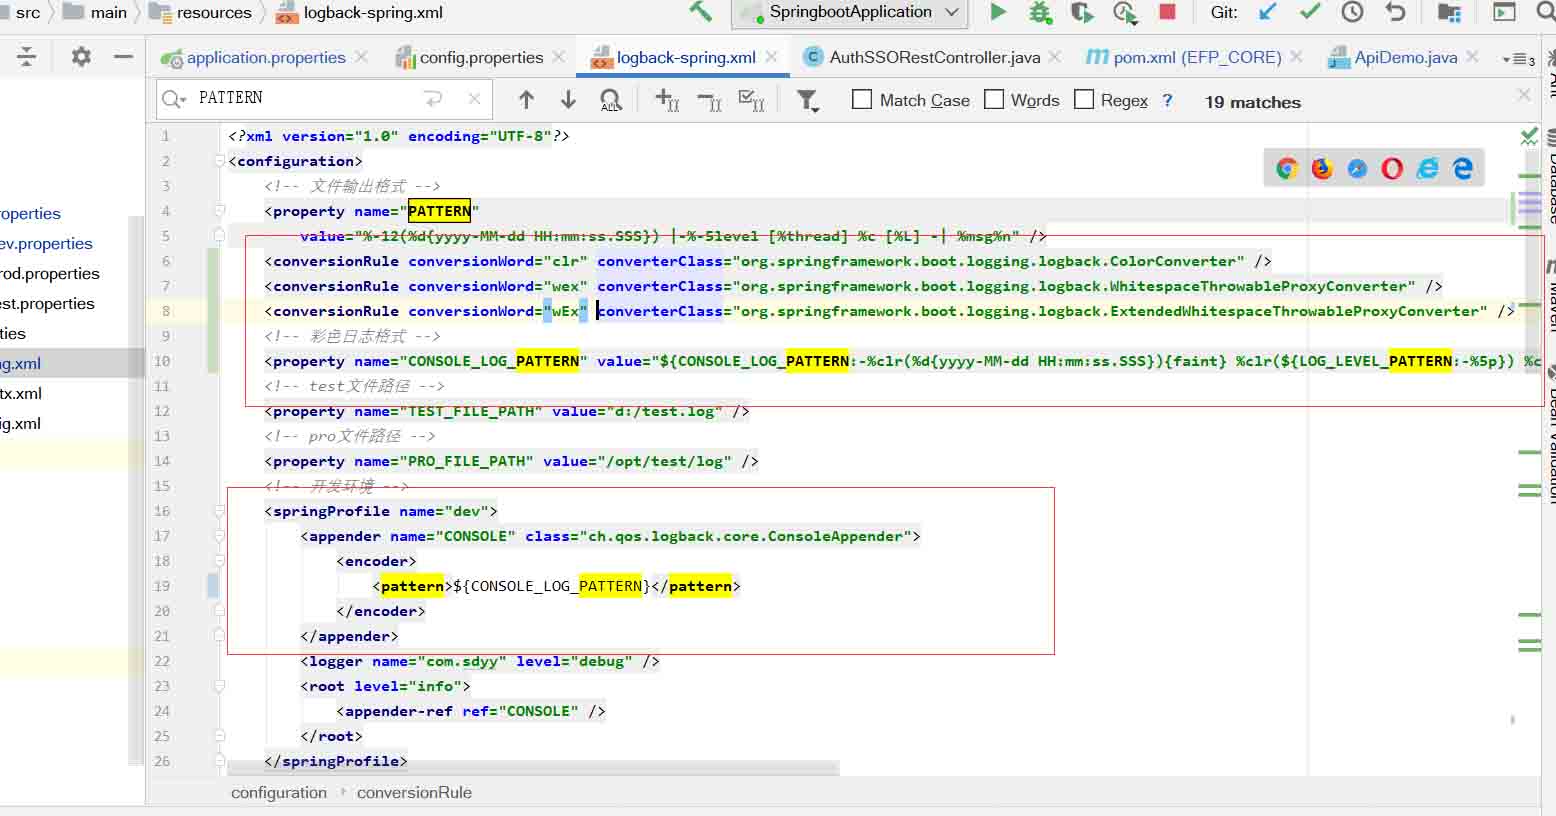Jump to next search occurrence arrow

[568, 99]
